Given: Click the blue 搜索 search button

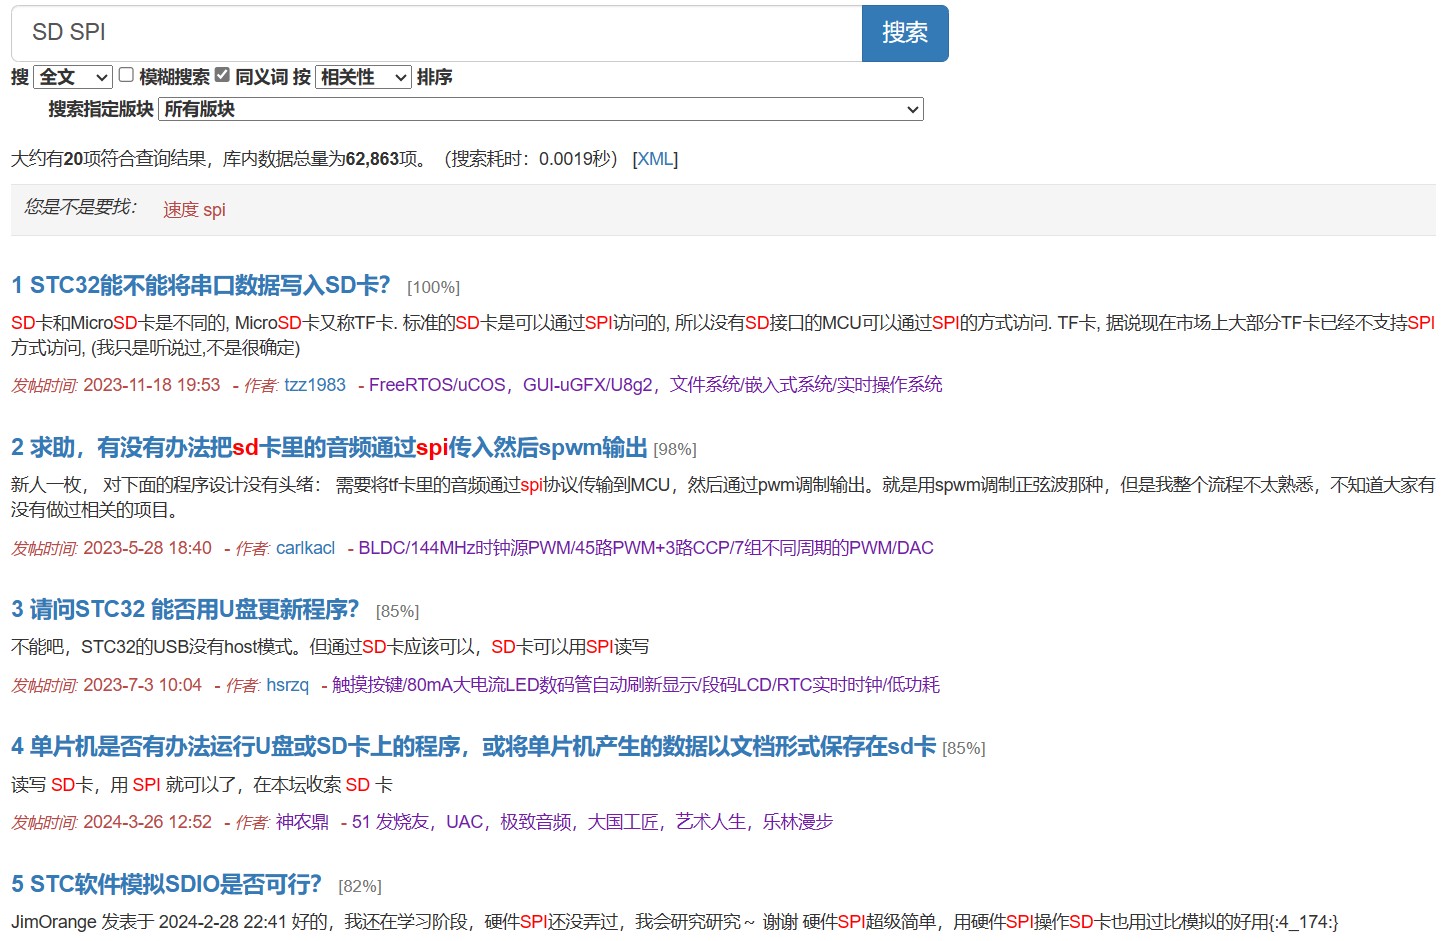Looking at the screenshot, I should (x=905, y=33).
